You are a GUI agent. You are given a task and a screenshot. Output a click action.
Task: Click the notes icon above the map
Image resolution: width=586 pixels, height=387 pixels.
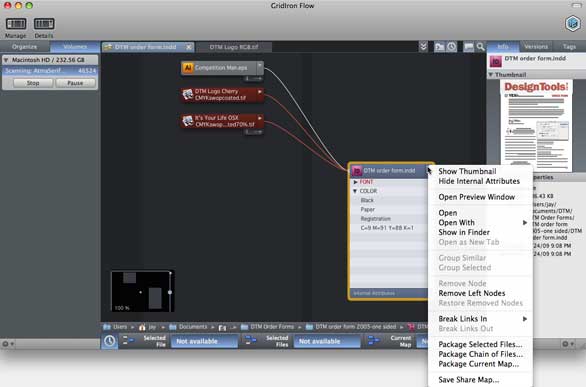pyautogui.click(x=468, y=47)
